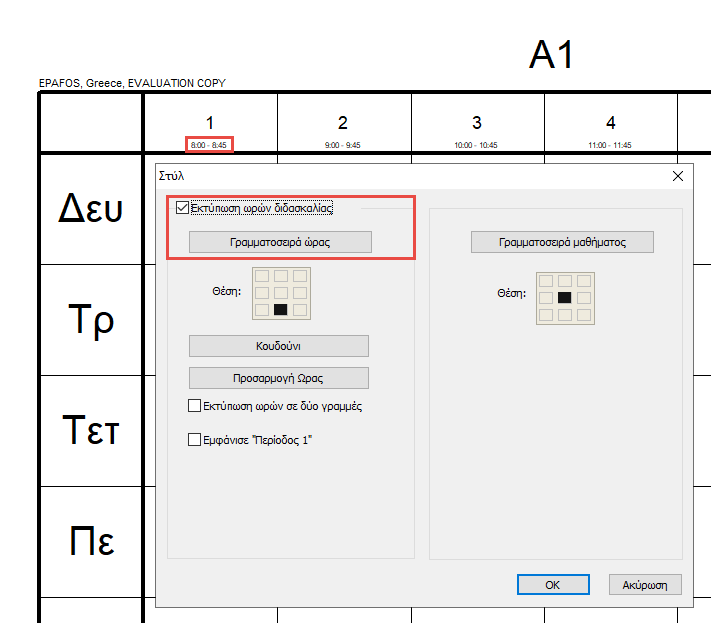Screen dimensions: 711x623
Task: Click the 'Κουδούνι' button
Action: tap(279, 346)
